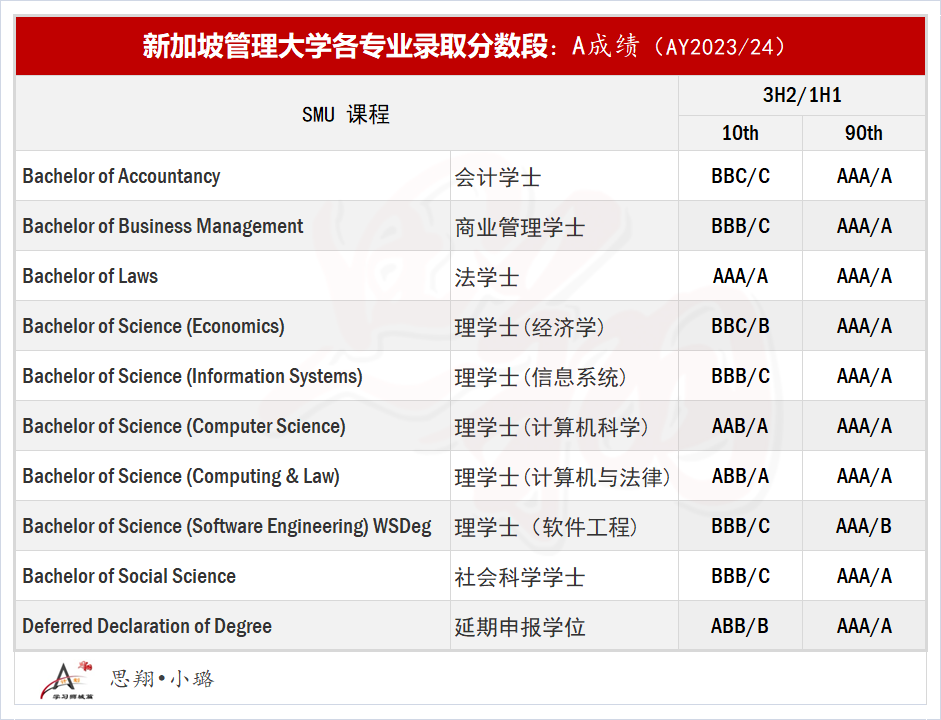The width and height of the screenshot is (941, 720).
Task: Click the Chinese name 会计学士
Action: (498, 177)
